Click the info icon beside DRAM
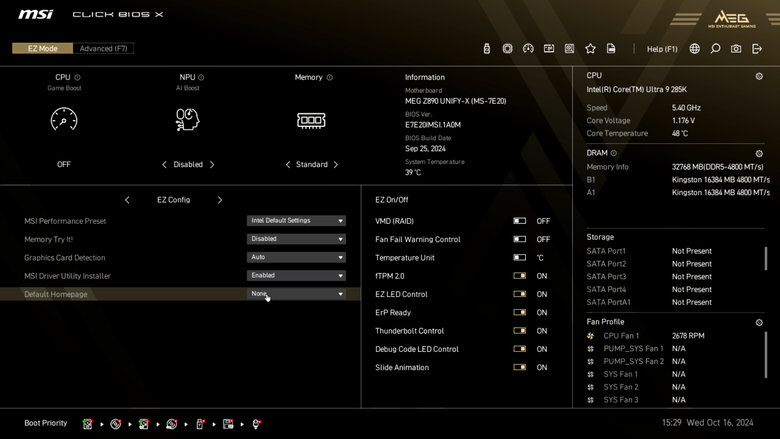 pyautogui.click(x=613, y=153)
